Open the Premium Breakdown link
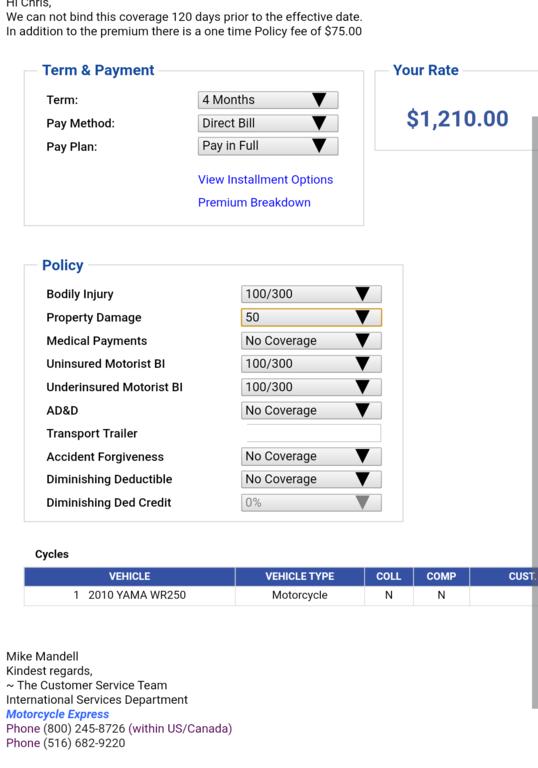Image resolution: width=538 pixels, height=768 pixels. [x=254, y=202]
